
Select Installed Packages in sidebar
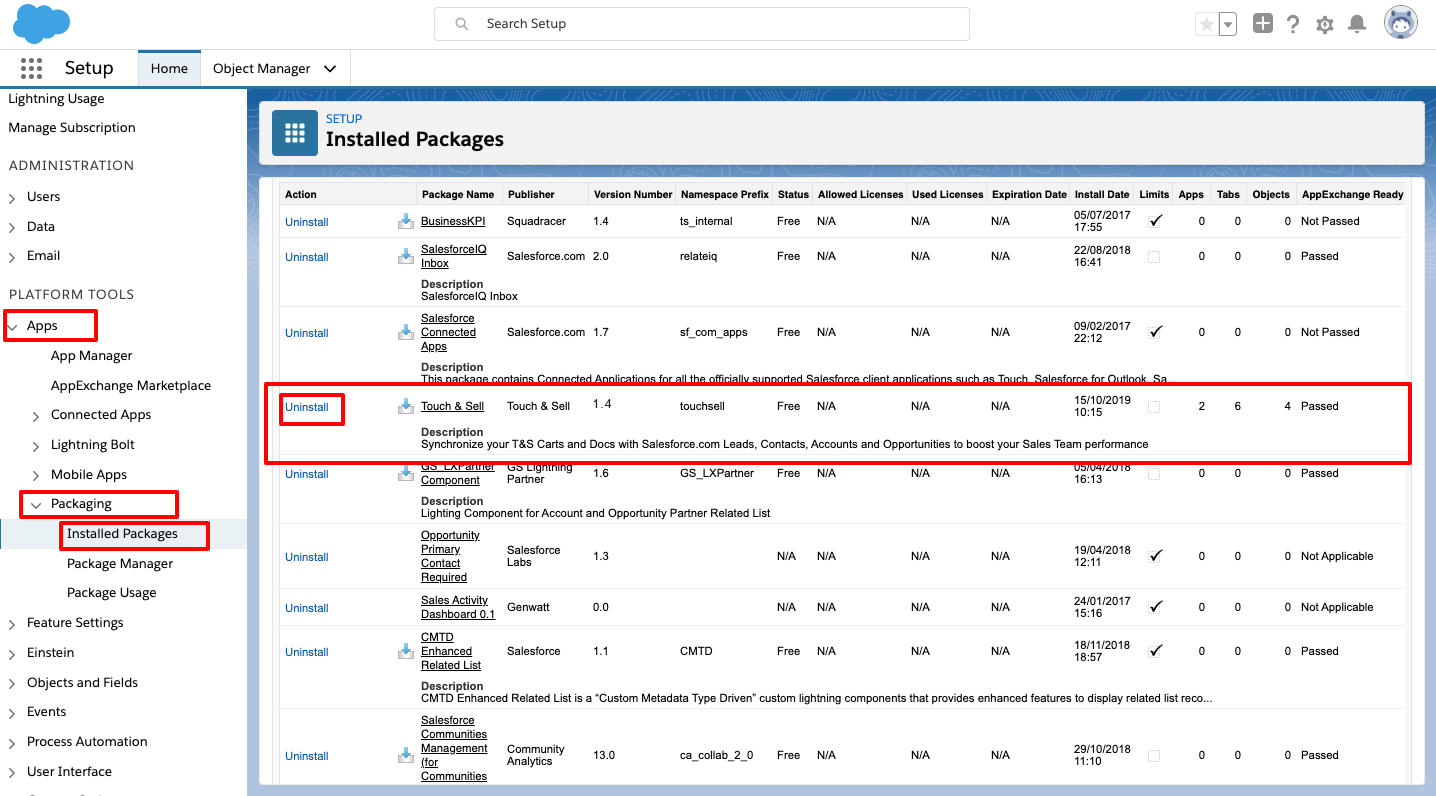(122, 534)
